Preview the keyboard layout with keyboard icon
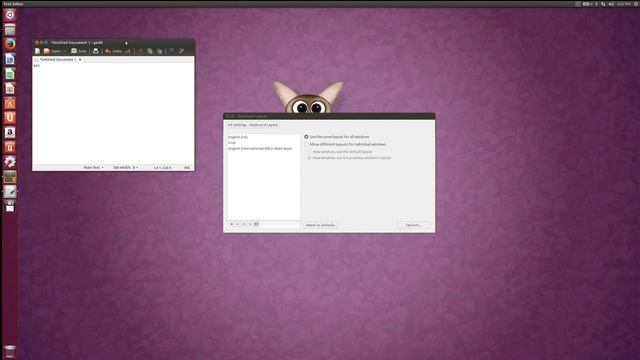This screenshot has height=360, width=640. (x=256, y=224)
